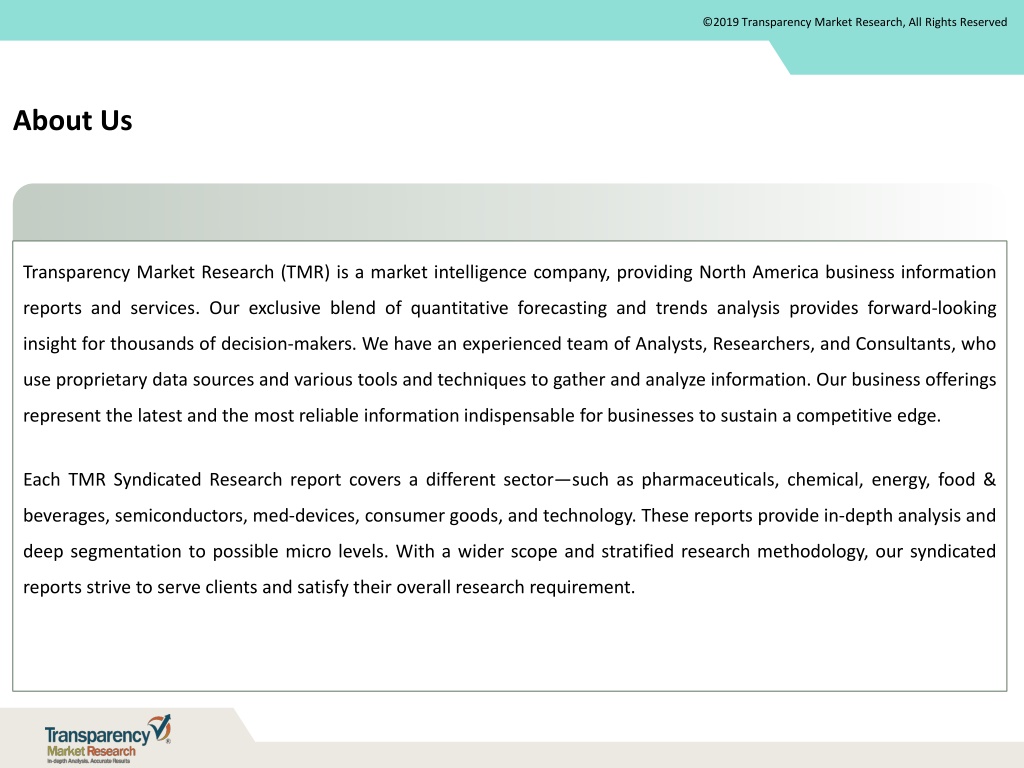
Task: Click the "About Us" heading
Action: [72, 121]
